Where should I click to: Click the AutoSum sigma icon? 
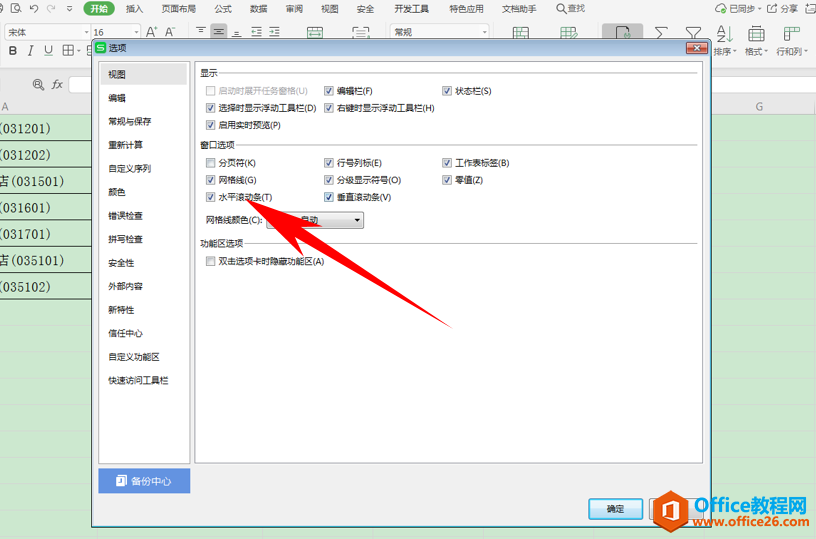(661, 33)
